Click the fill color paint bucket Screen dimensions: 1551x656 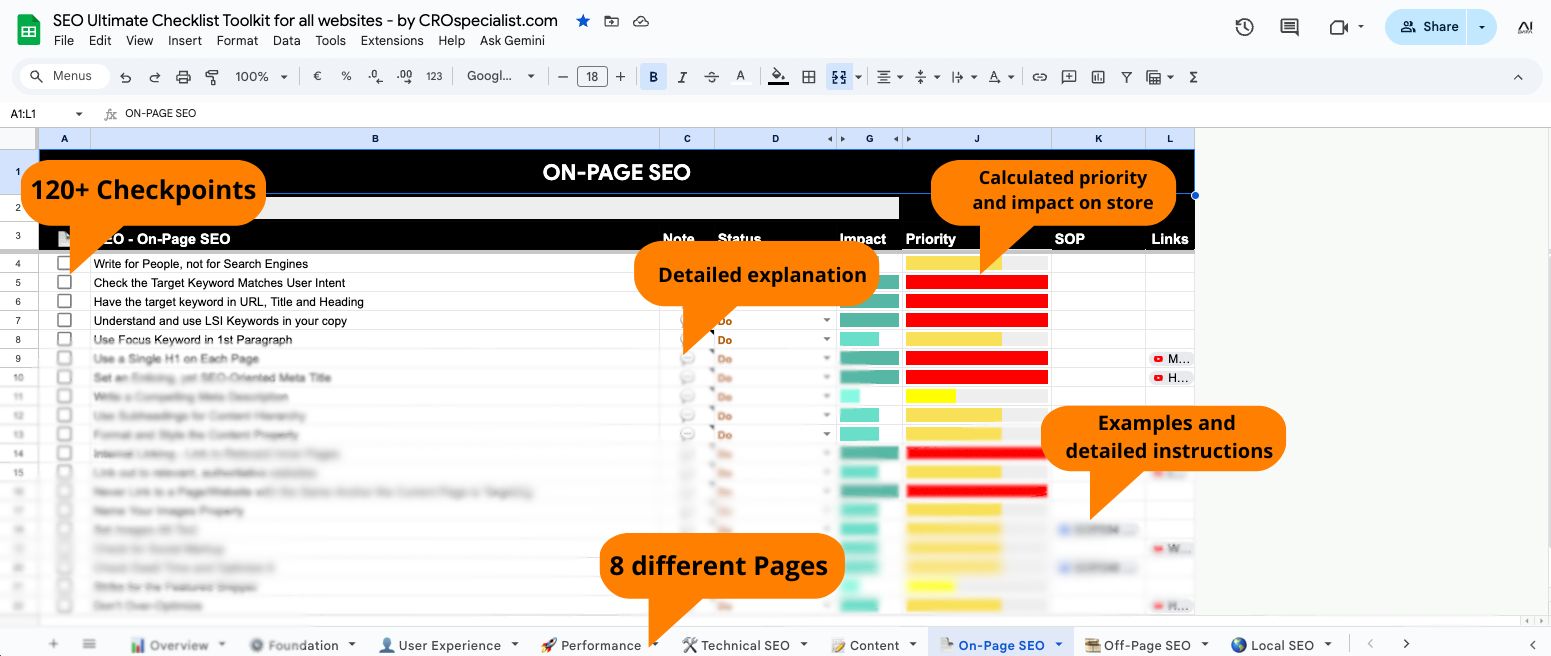[777, 77]
